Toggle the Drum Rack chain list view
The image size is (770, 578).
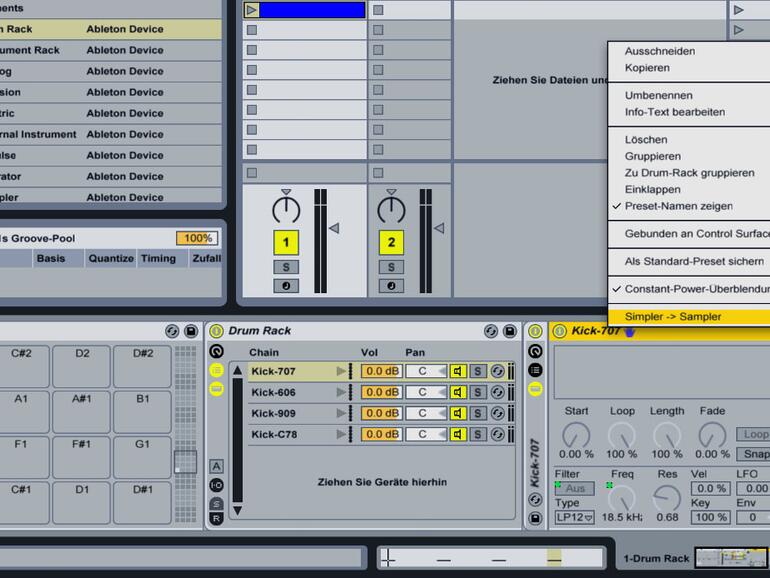click(216, 370)
